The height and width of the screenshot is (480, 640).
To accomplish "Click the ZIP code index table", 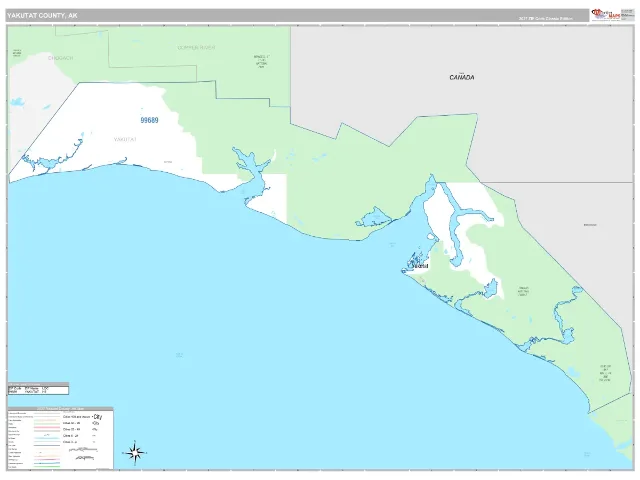I will [x=38, y=389].
